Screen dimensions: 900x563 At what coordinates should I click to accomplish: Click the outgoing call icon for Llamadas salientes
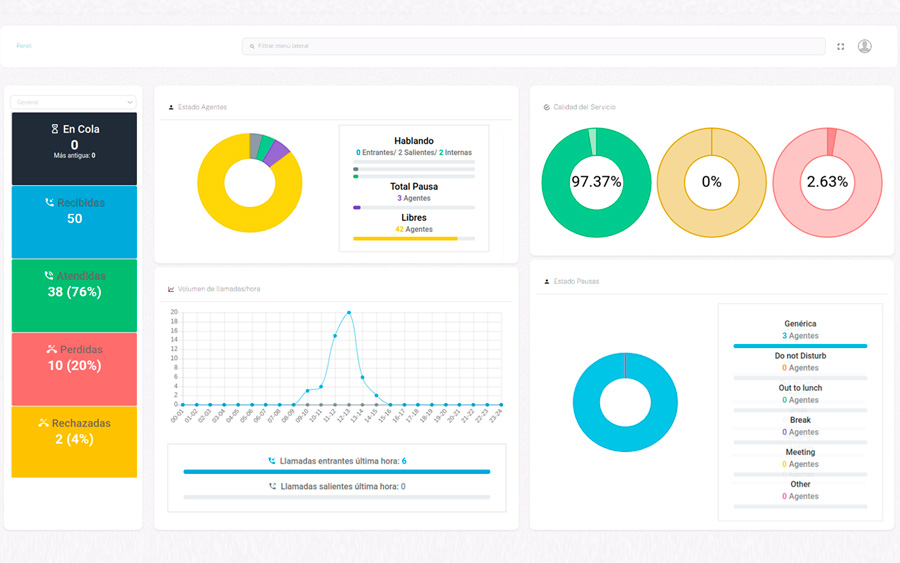(273, 486)
